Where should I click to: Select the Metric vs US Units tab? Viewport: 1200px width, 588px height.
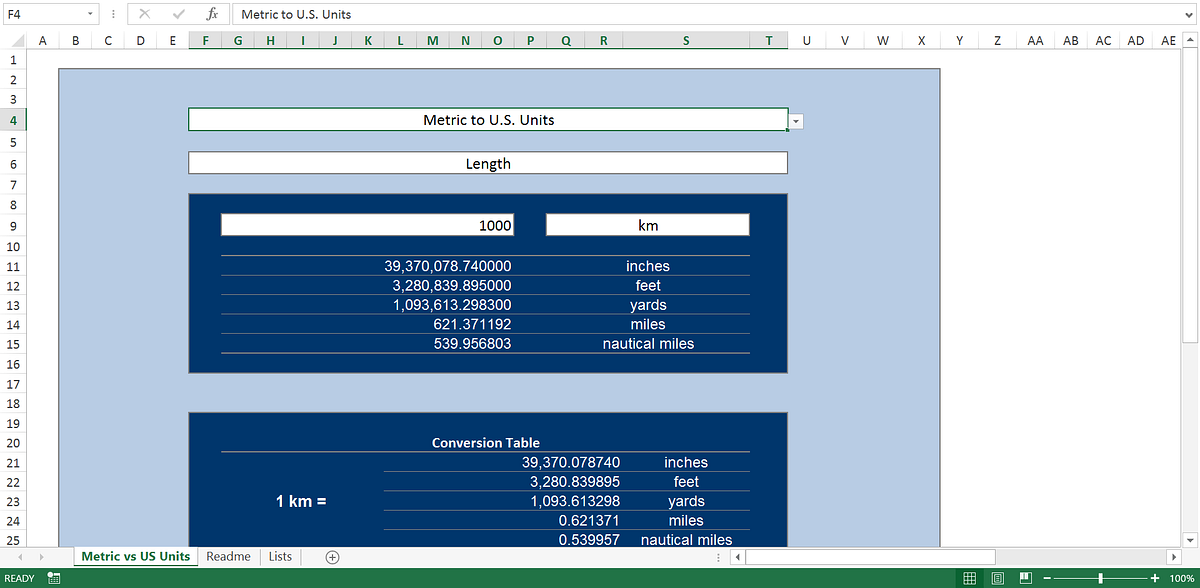(135, 556)
